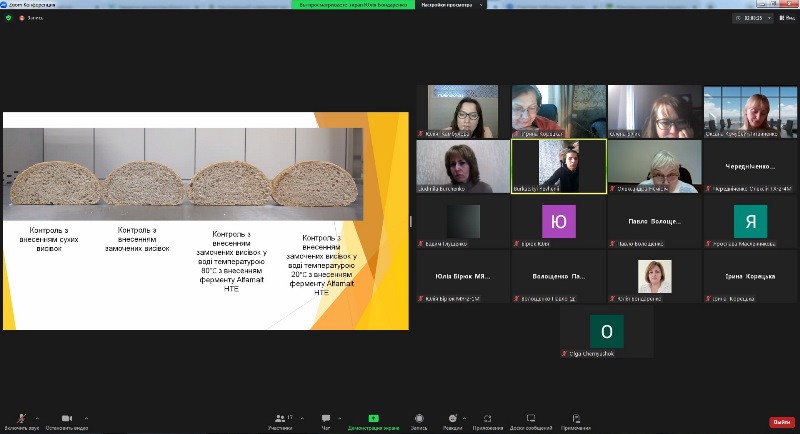This screenshot has height=434, width=800.
Task: Select the Olga Chernyshok participant tile
Action: (x=607, y=335)
